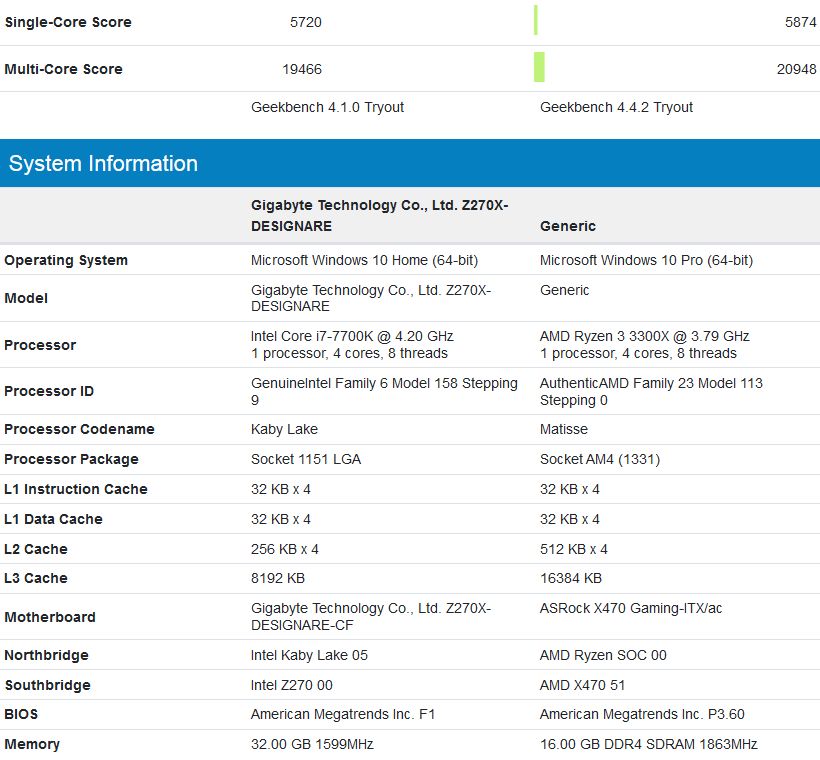The image size is (820, 760).
Task: Click the Processor Codename label
Action: pyautogui.click(x=79, y=429)
